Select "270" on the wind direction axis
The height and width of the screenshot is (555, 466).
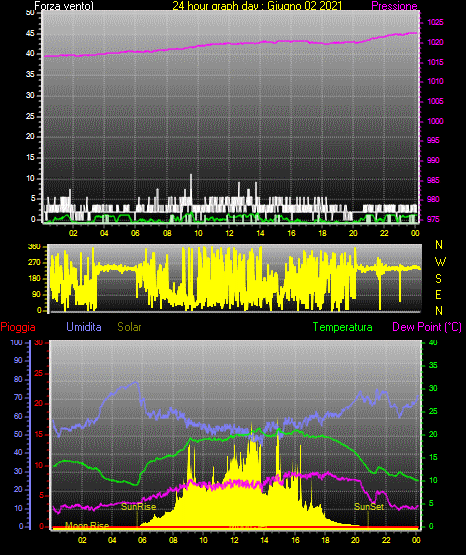34,263
